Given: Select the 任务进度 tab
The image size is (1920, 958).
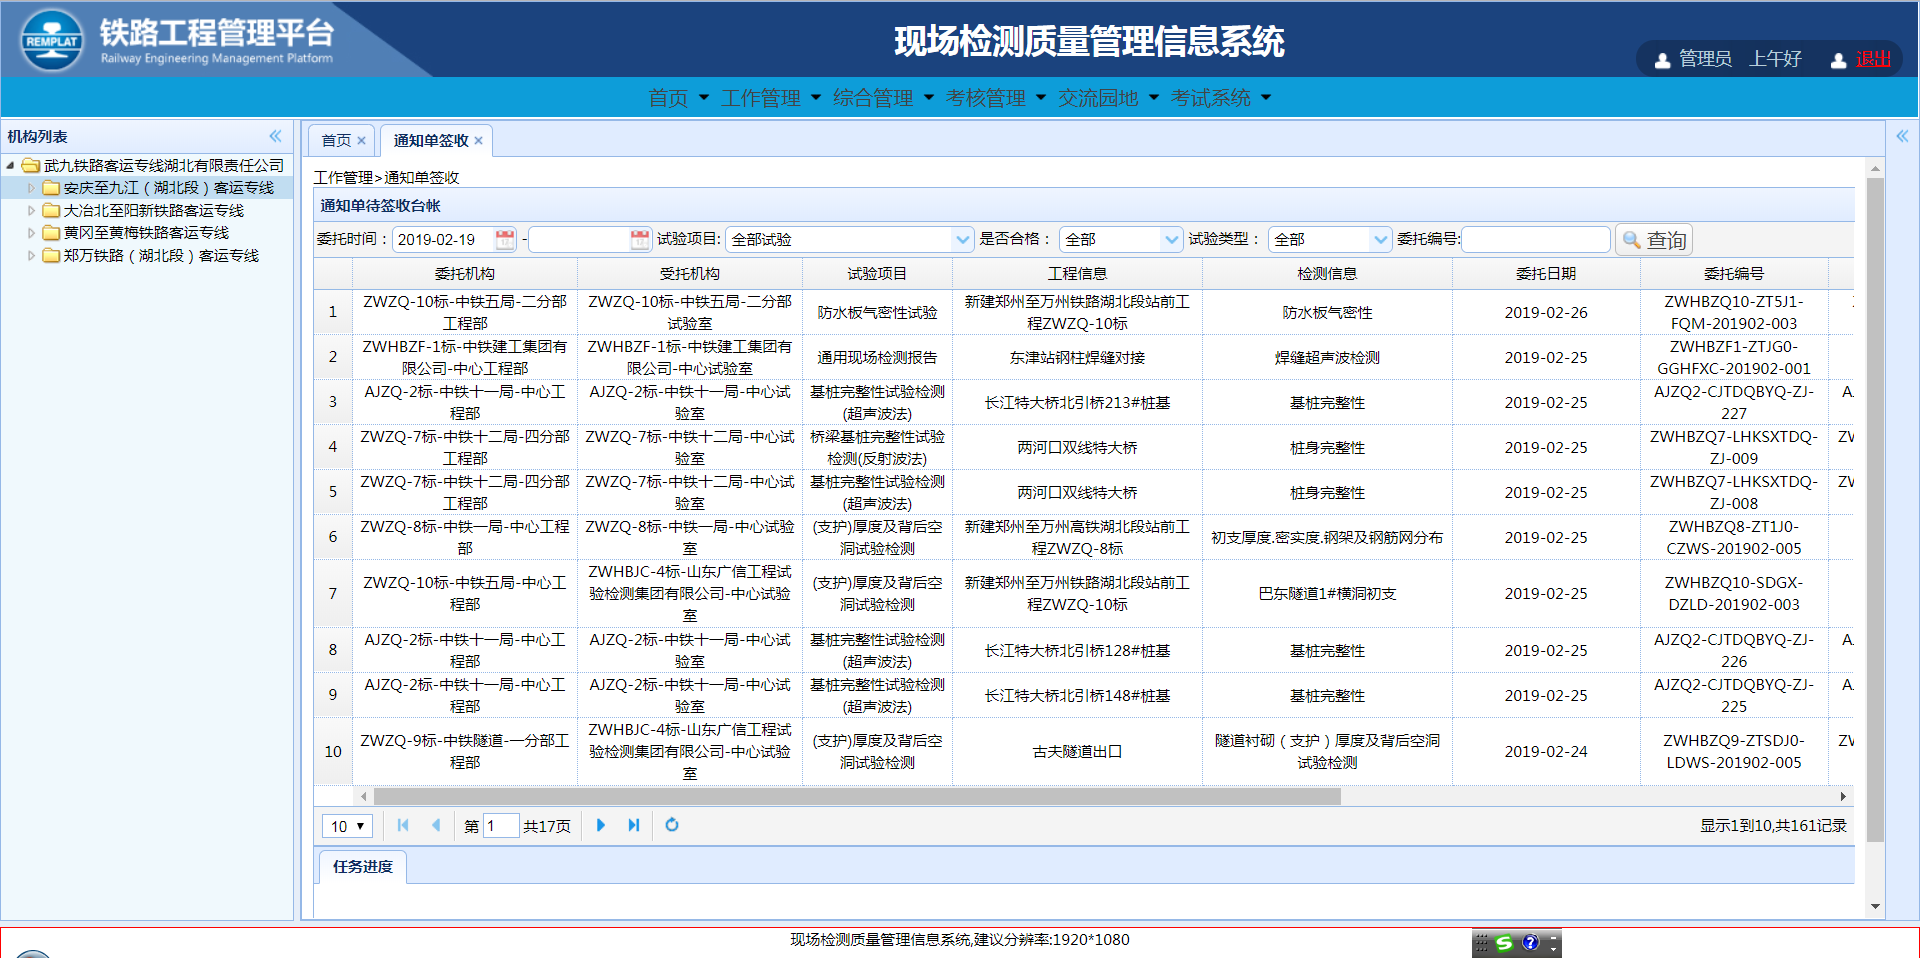Looking at the screenshot, I should [363, 867].
